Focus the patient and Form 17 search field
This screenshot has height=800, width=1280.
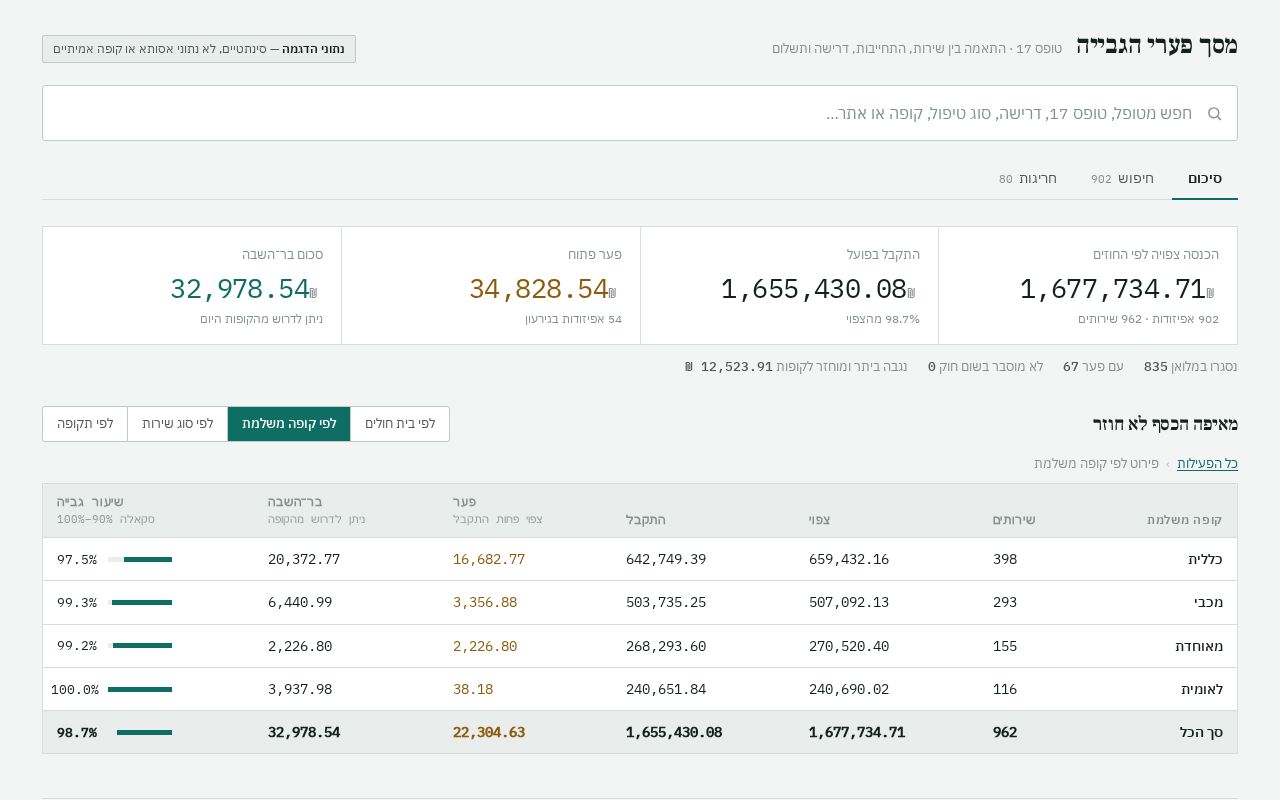640,113
